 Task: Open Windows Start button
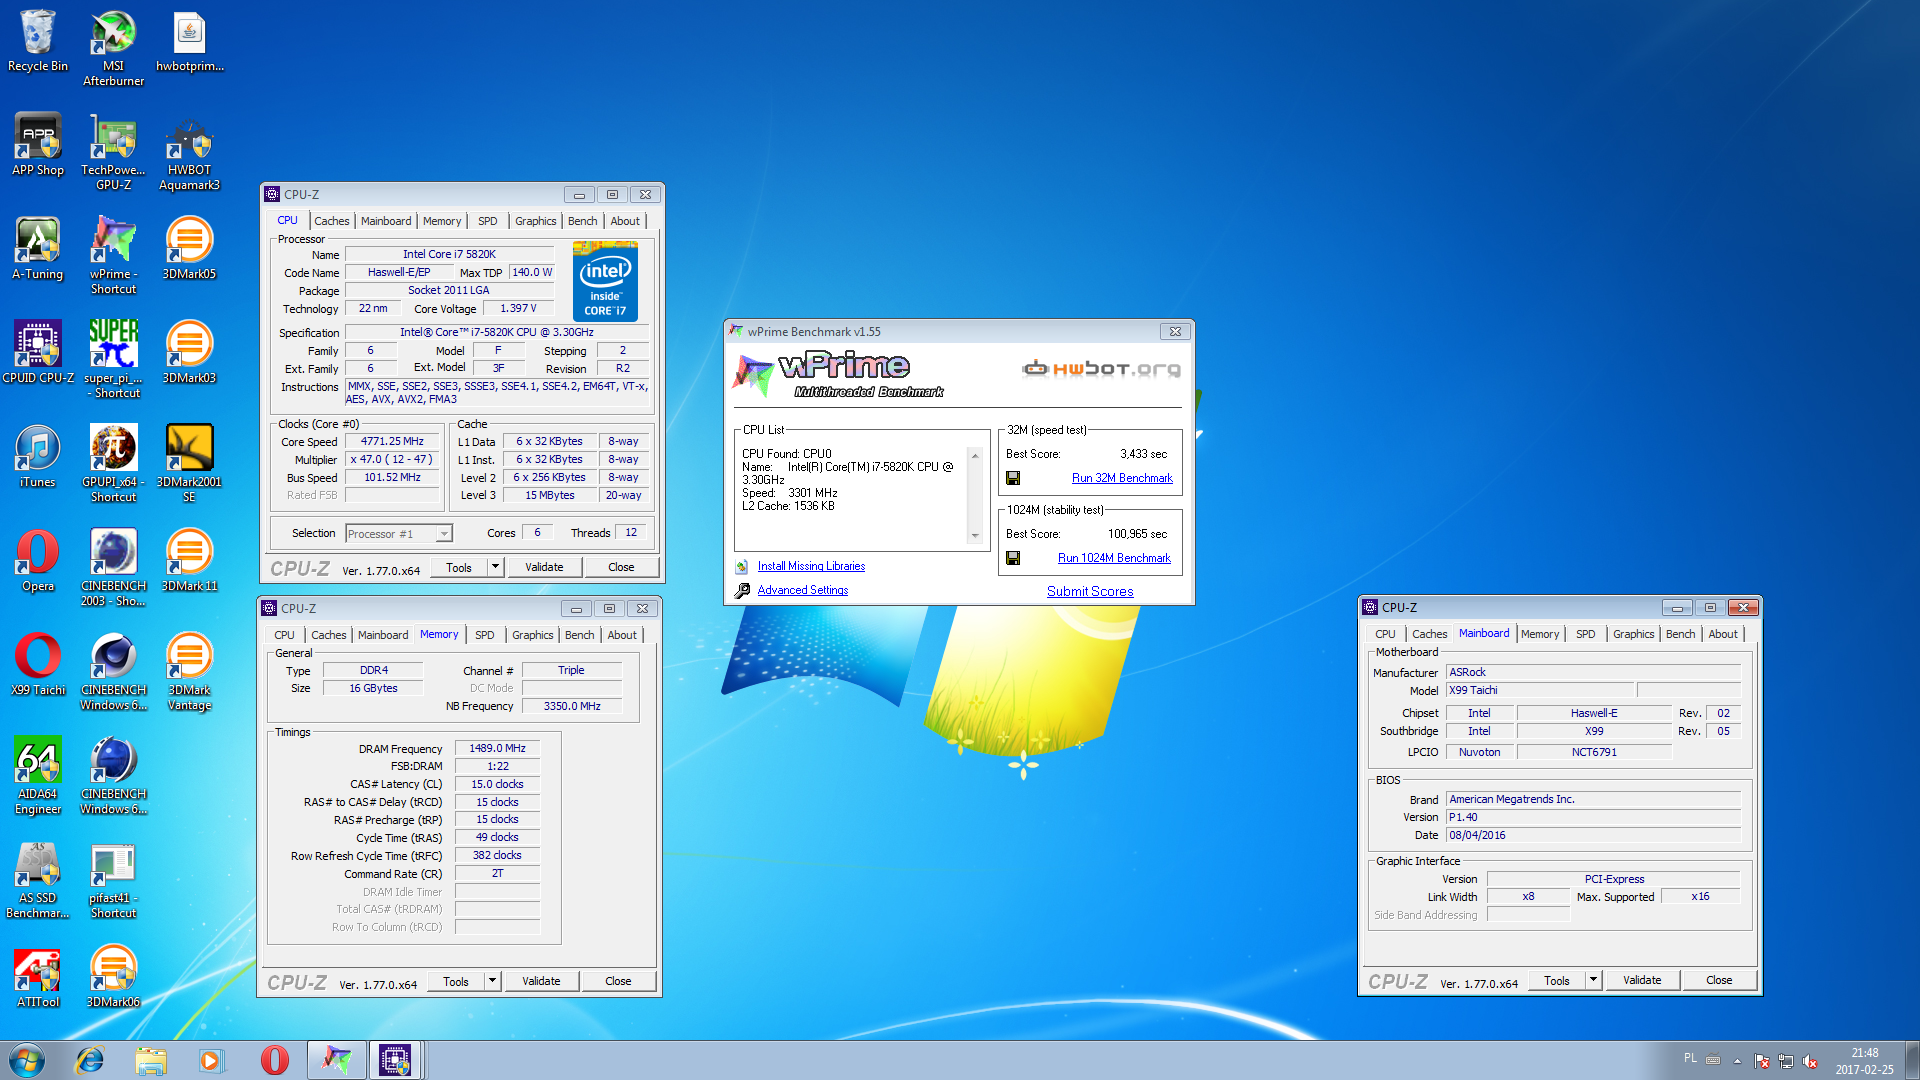pyautogui.click(x=27, y=1060)
